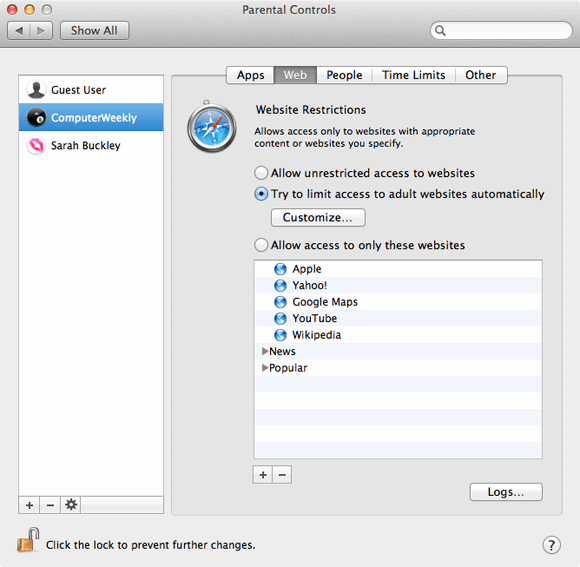Minimize the Parental Controls window
Image resolution: width=580 pixels, height=567 pixels.
[x=30, y=9]
